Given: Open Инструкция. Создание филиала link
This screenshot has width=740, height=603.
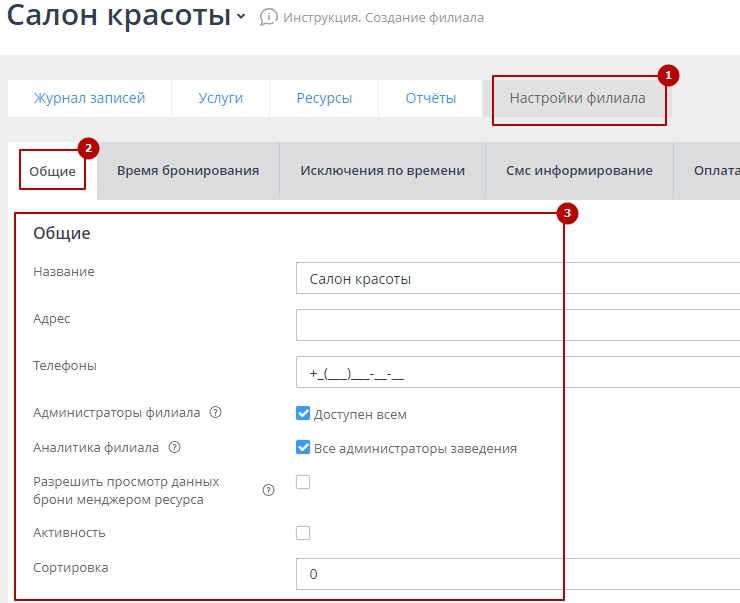Looking at the screenshot, I should (383, 18).
